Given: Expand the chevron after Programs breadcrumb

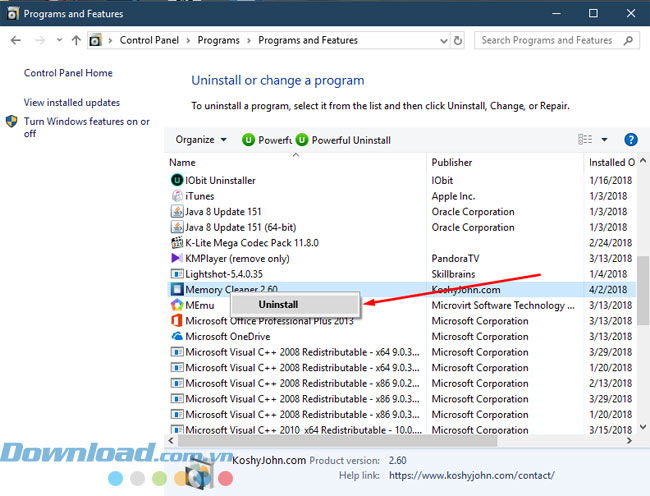Looking at the screenshot, I should click(249, 41).
